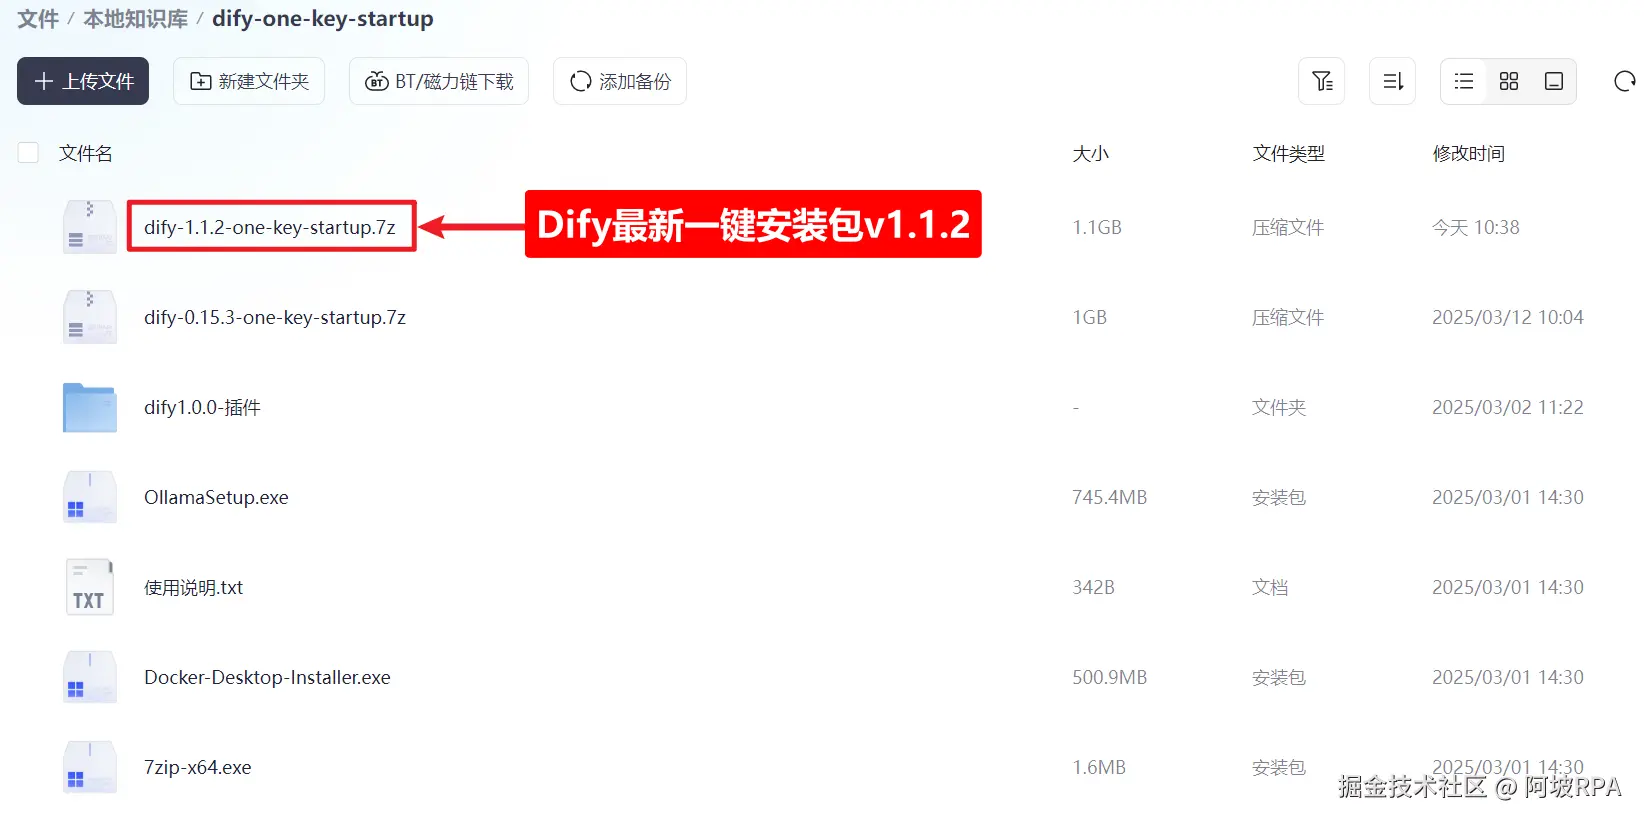Sort by 修改时间 column header
This screenshot has height=823, width=1644.
(x=1468, y=153)
